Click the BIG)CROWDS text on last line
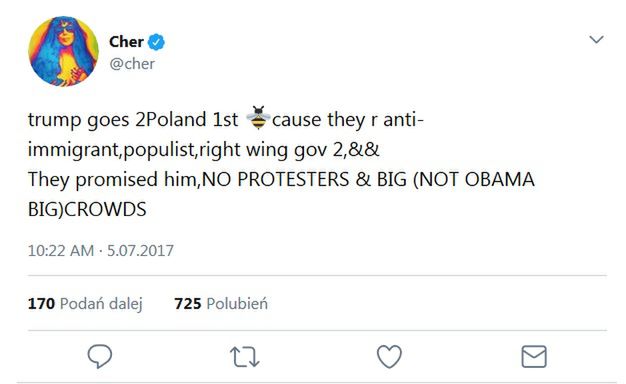This screenshot has height=384, width=626. pos(87,209)
